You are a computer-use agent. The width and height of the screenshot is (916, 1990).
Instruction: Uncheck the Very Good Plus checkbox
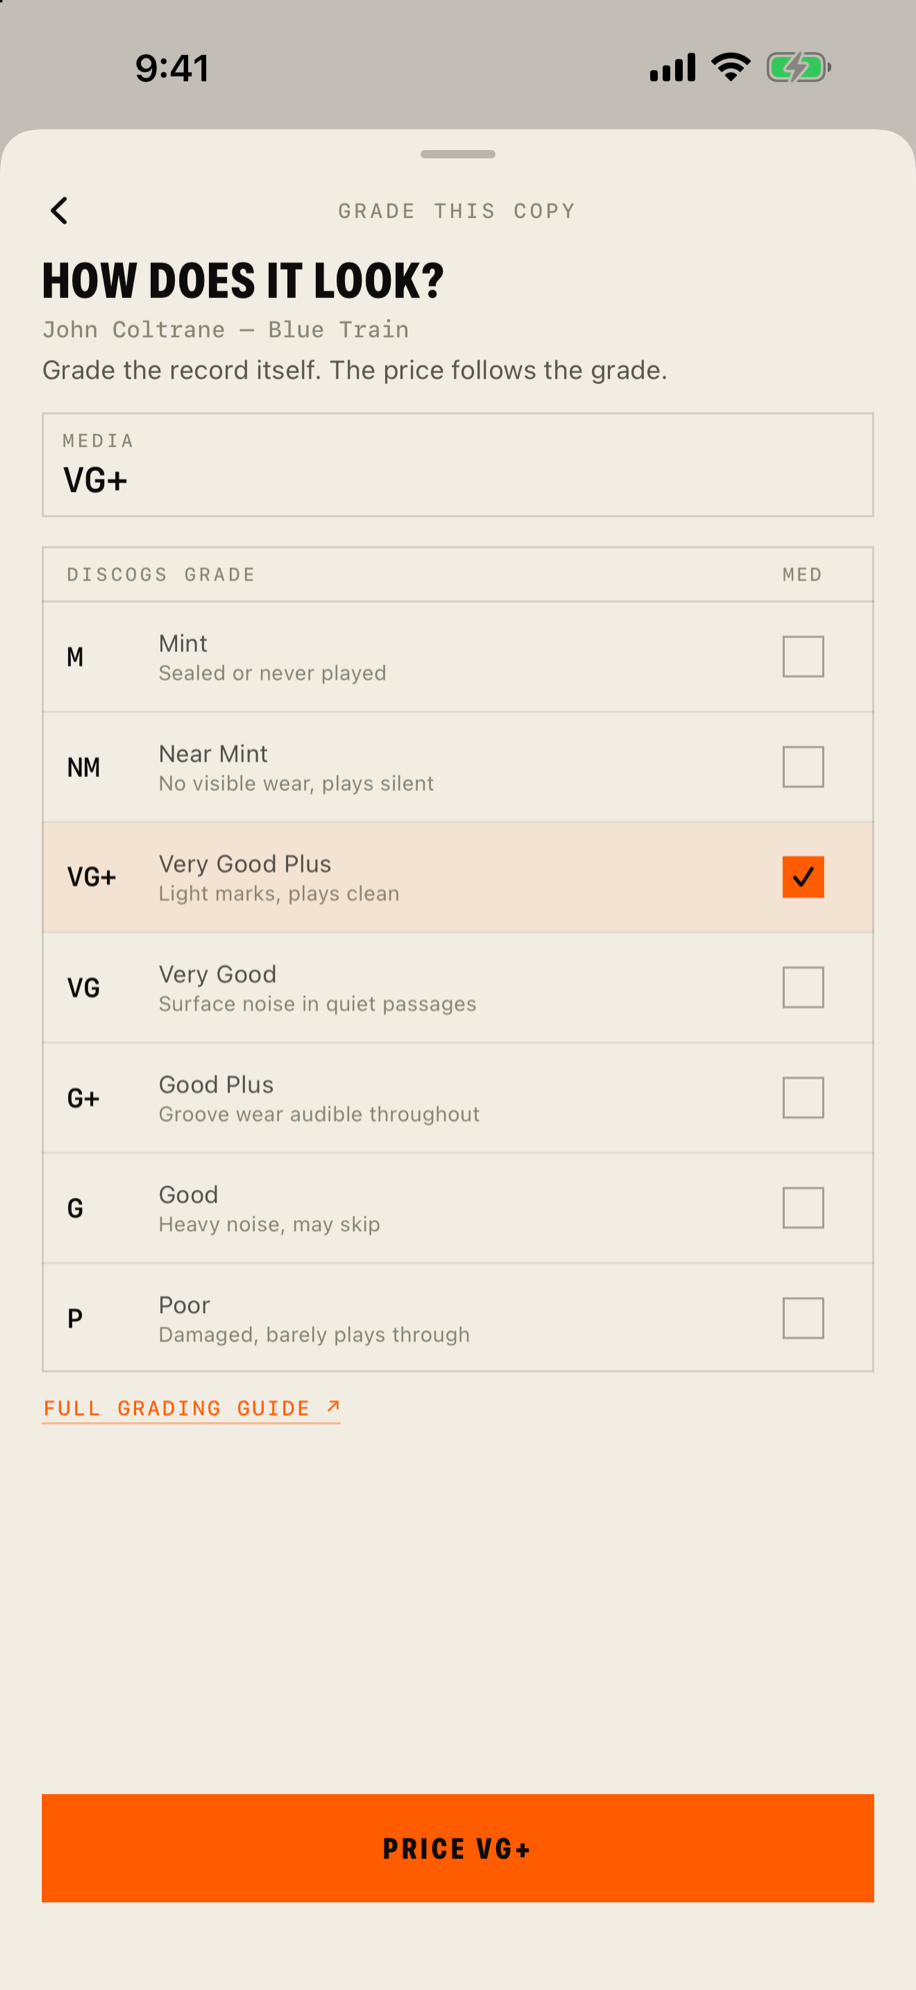pos(803,877)
